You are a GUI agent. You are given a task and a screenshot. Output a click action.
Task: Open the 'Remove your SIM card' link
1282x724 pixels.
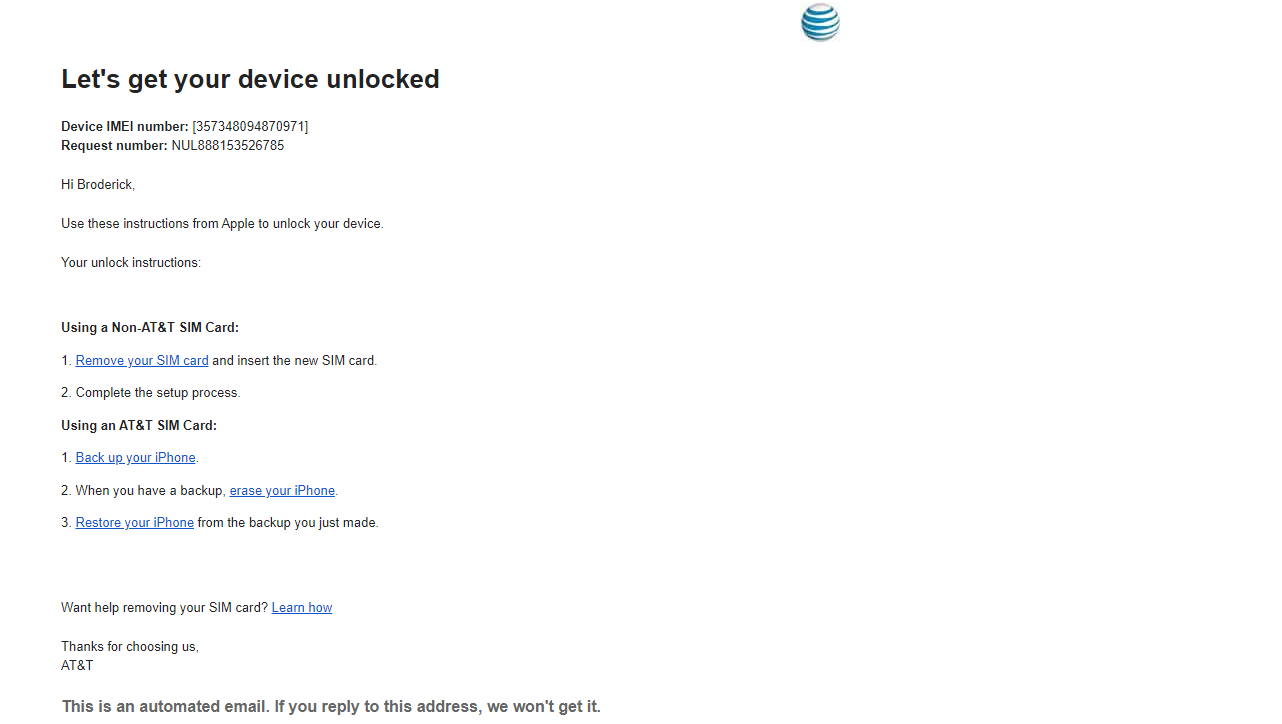point(142,361)
